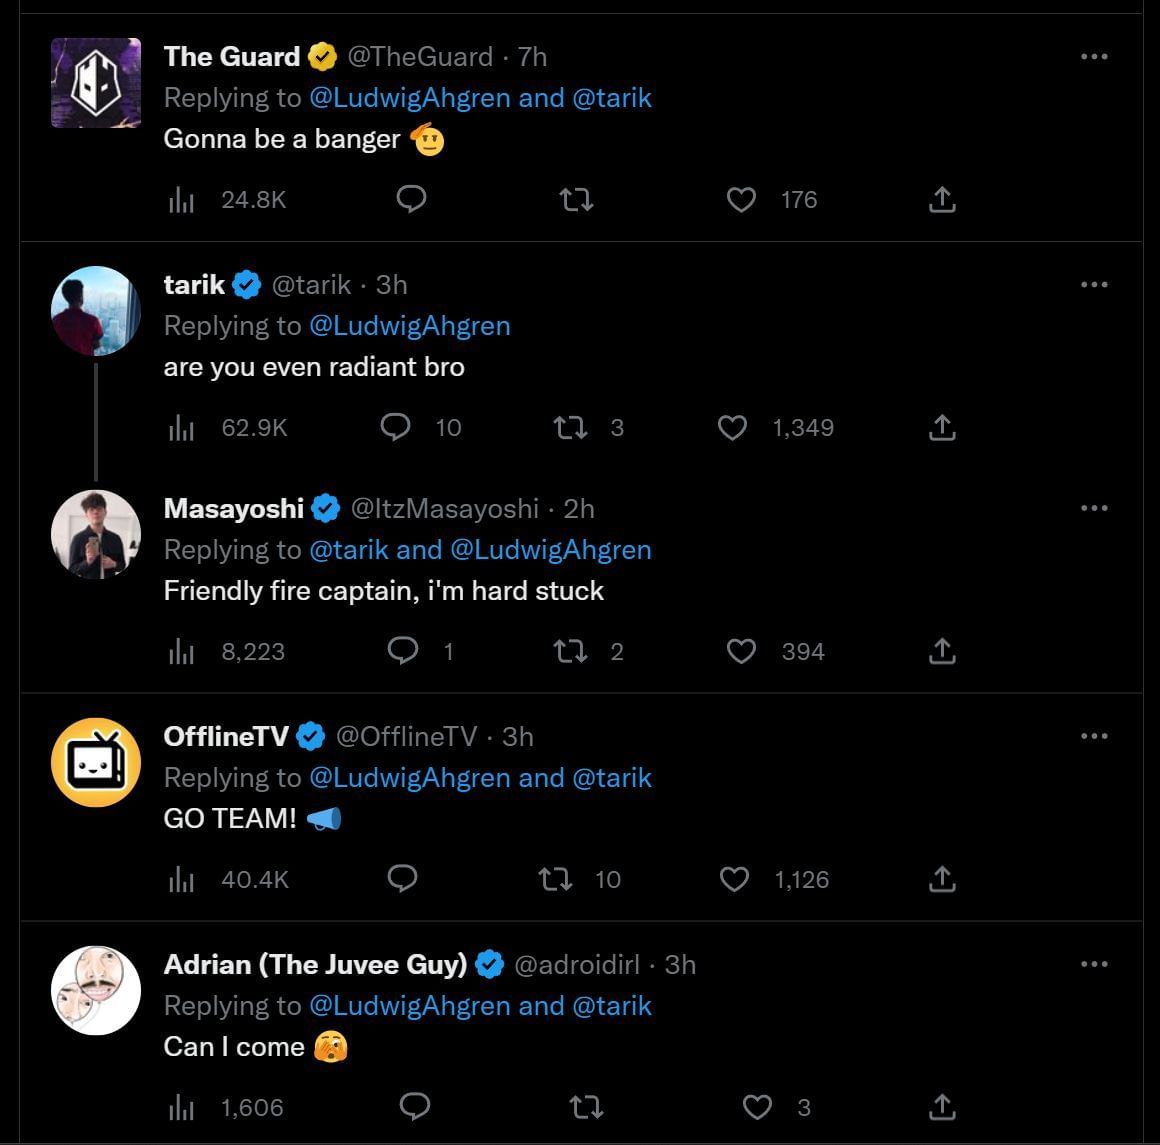Share OfflineTV's "GO TEAM!" tweet
This screenshot has width=1160, height=1145.
pos(942,879)
